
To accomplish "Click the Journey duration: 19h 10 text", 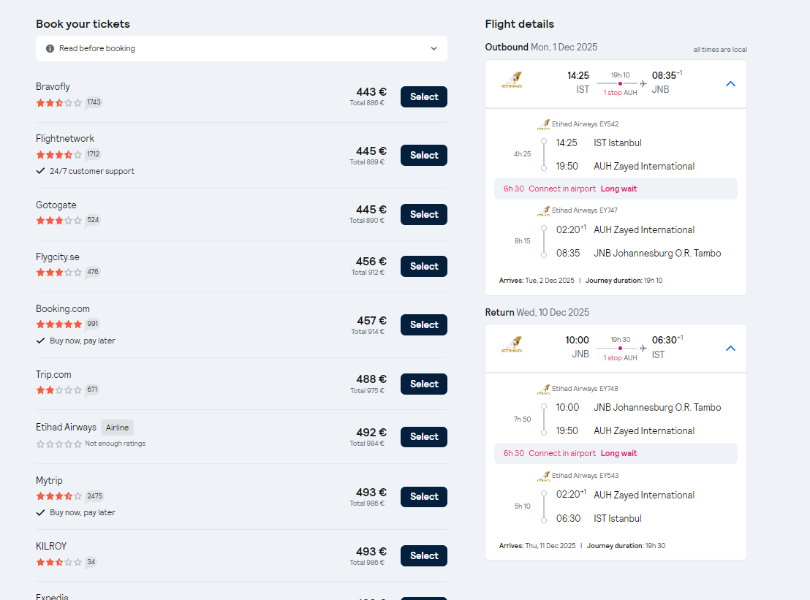I will pyautogui.click(x=624, y=281).
